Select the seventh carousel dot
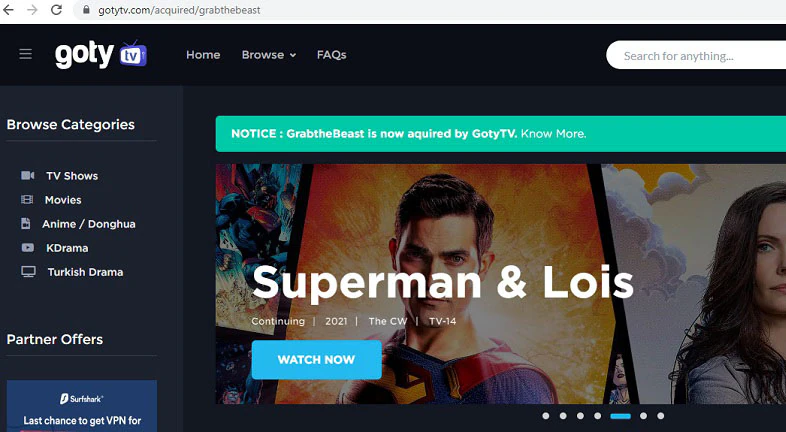 (661, 416)
